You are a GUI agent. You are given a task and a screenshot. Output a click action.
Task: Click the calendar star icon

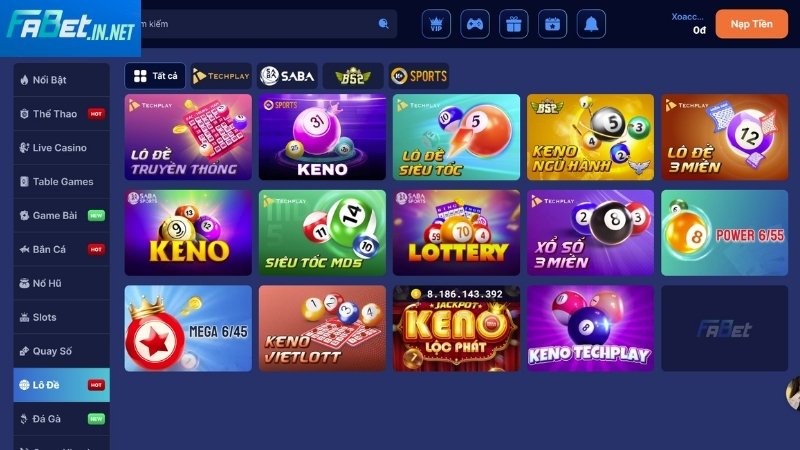pos(553,24)
